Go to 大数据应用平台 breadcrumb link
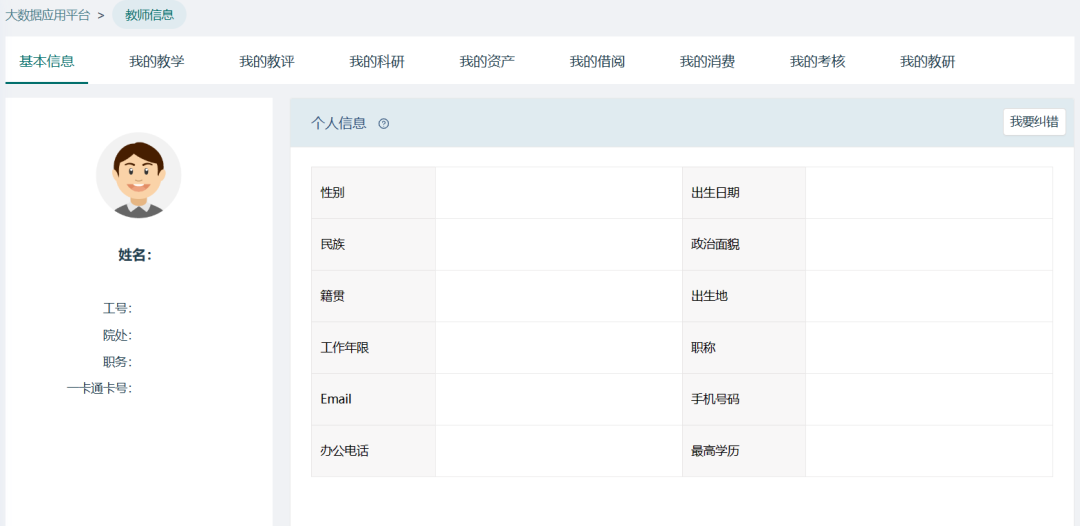 click(47, 15)
